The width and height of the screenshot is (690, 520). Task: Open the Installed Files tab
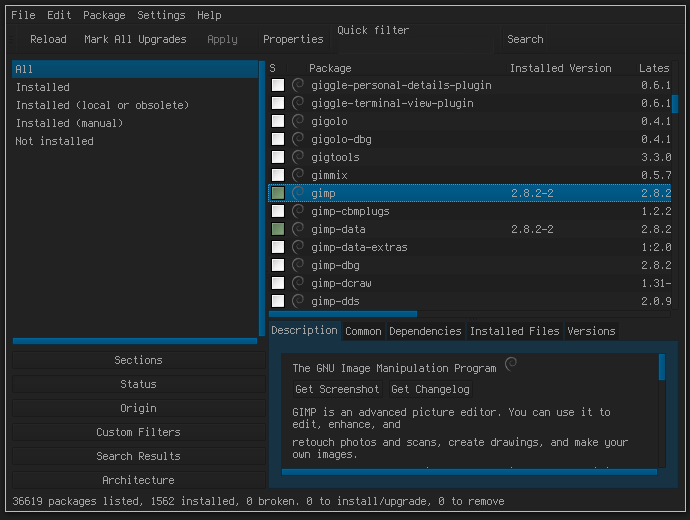pos(514,331)
